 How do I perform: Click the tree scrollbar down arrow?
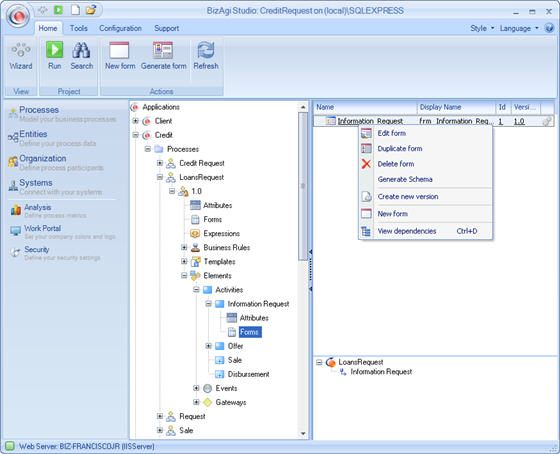point(303,434)
